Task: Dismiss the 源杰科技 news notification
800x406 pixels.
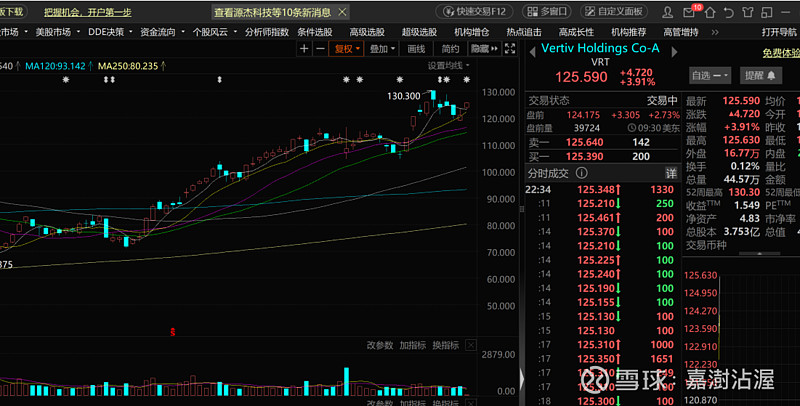Action: [342, 12]
